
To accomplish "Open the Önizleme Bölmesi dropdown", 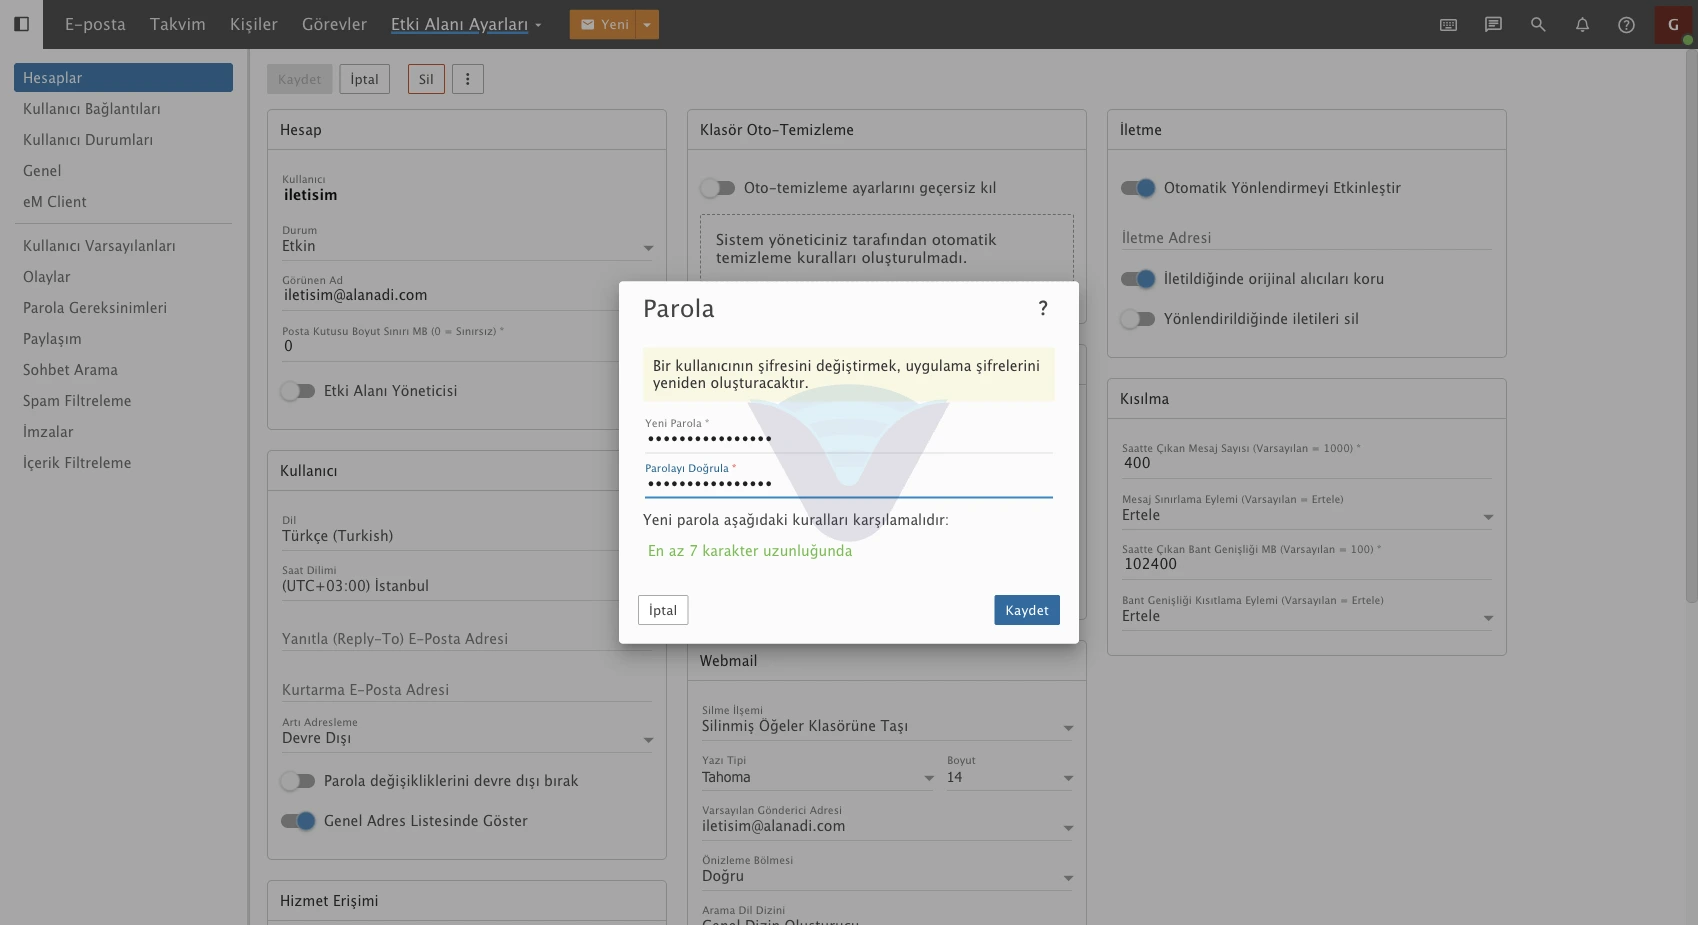I will coord(887,876).
